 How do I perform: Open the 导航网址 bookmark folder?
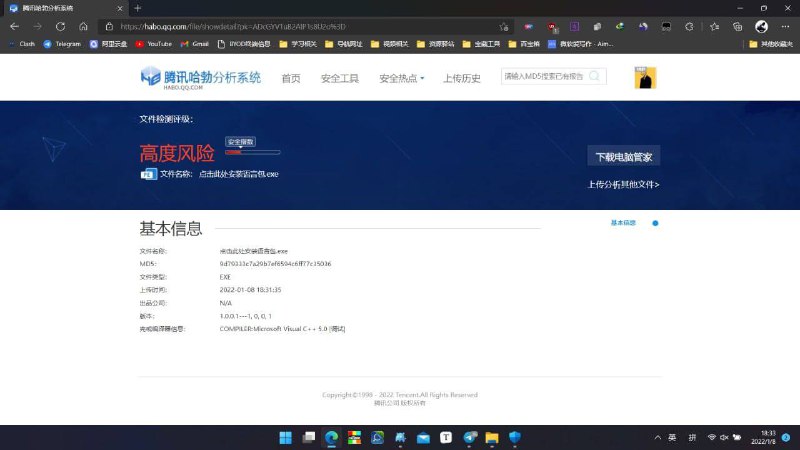click(x=343, y=44)
